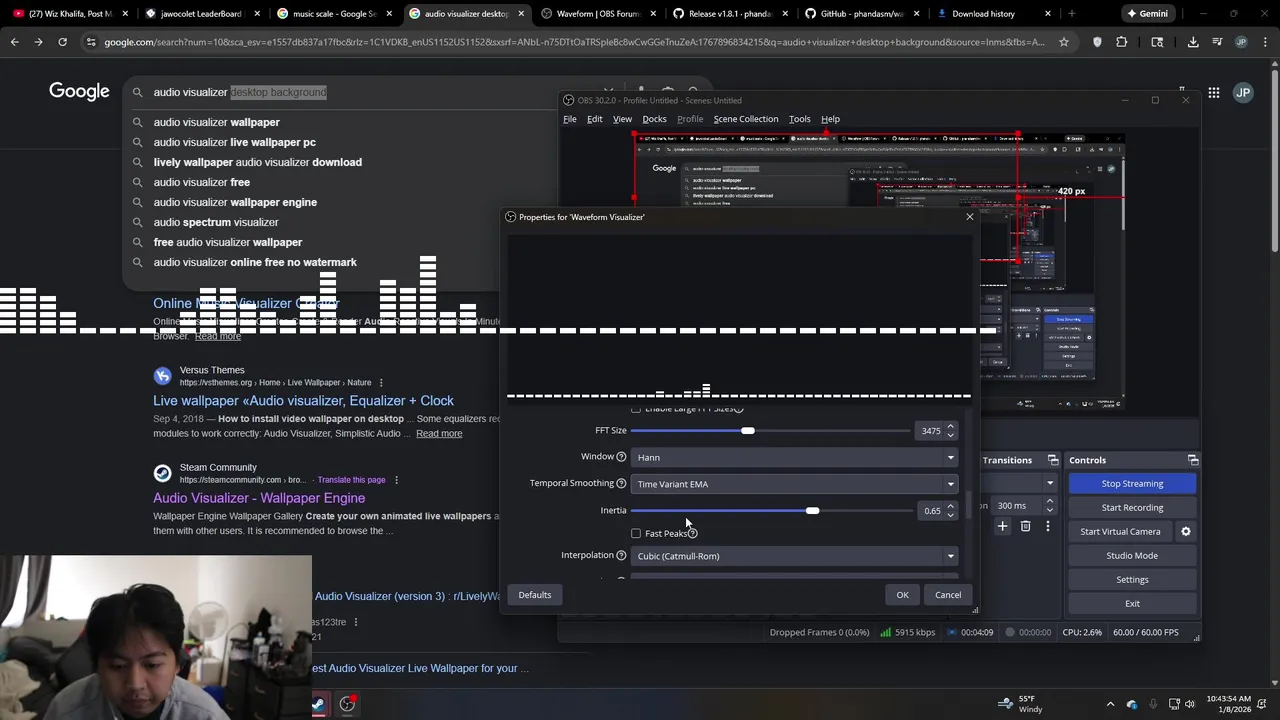This screenshot has height=720, width=1280.
Task: Open the Temporal Smoothing dropdown
Action: coord(795,484)
